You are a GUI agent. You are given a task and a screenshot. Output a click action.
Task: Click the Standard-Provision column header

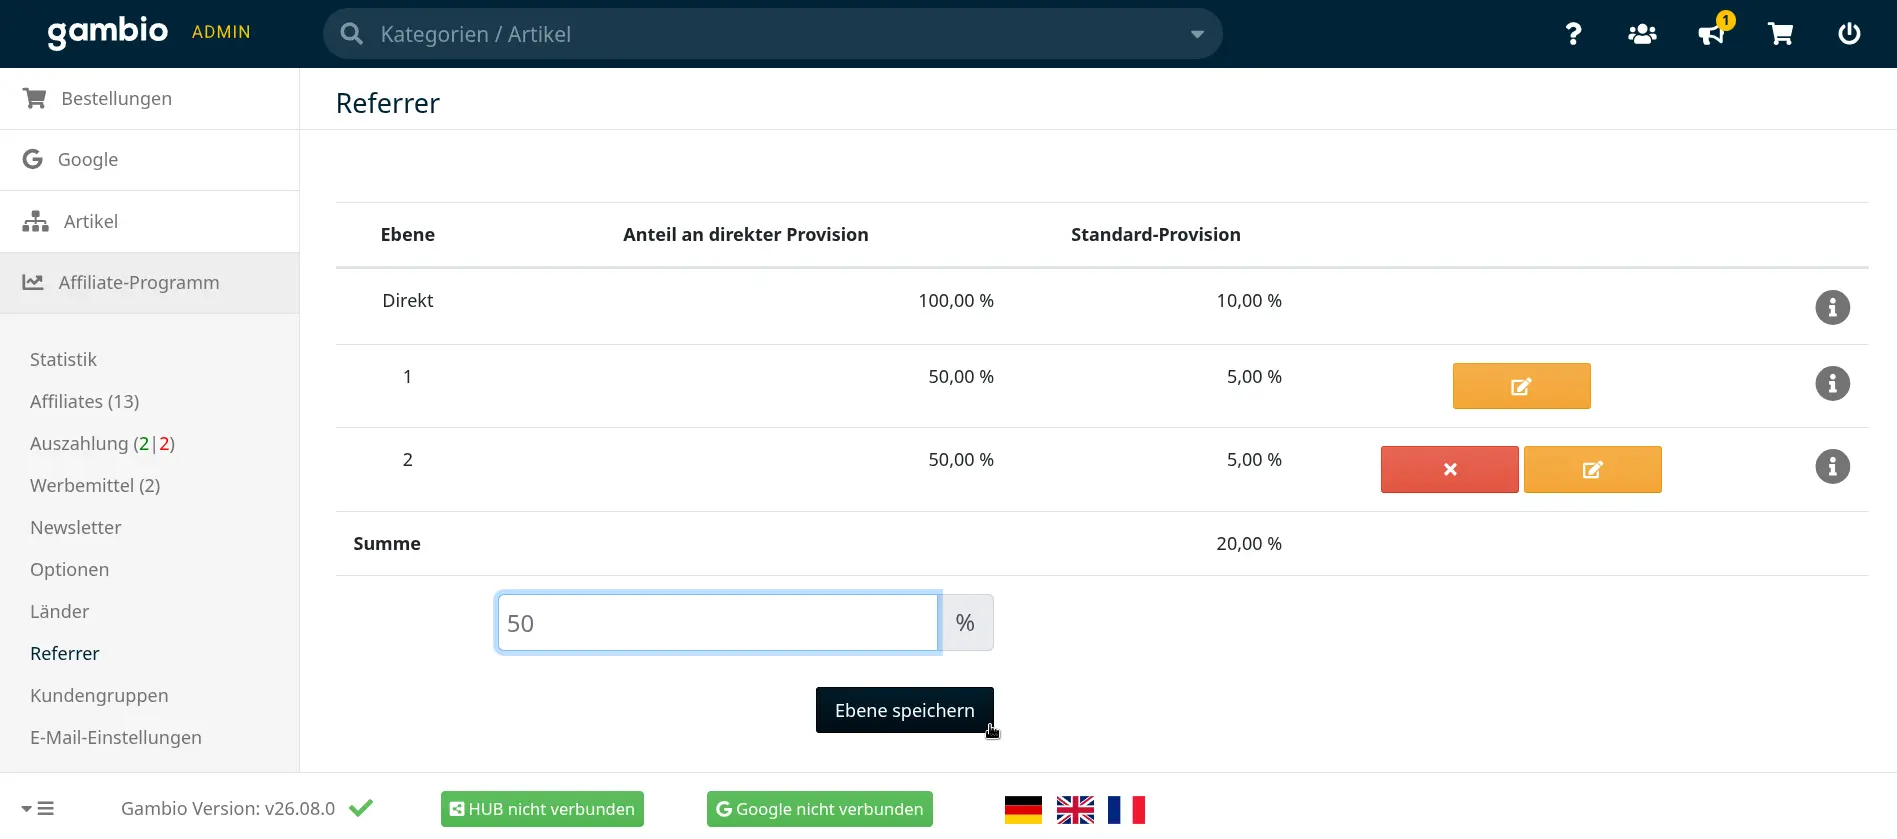[1156, 235]
